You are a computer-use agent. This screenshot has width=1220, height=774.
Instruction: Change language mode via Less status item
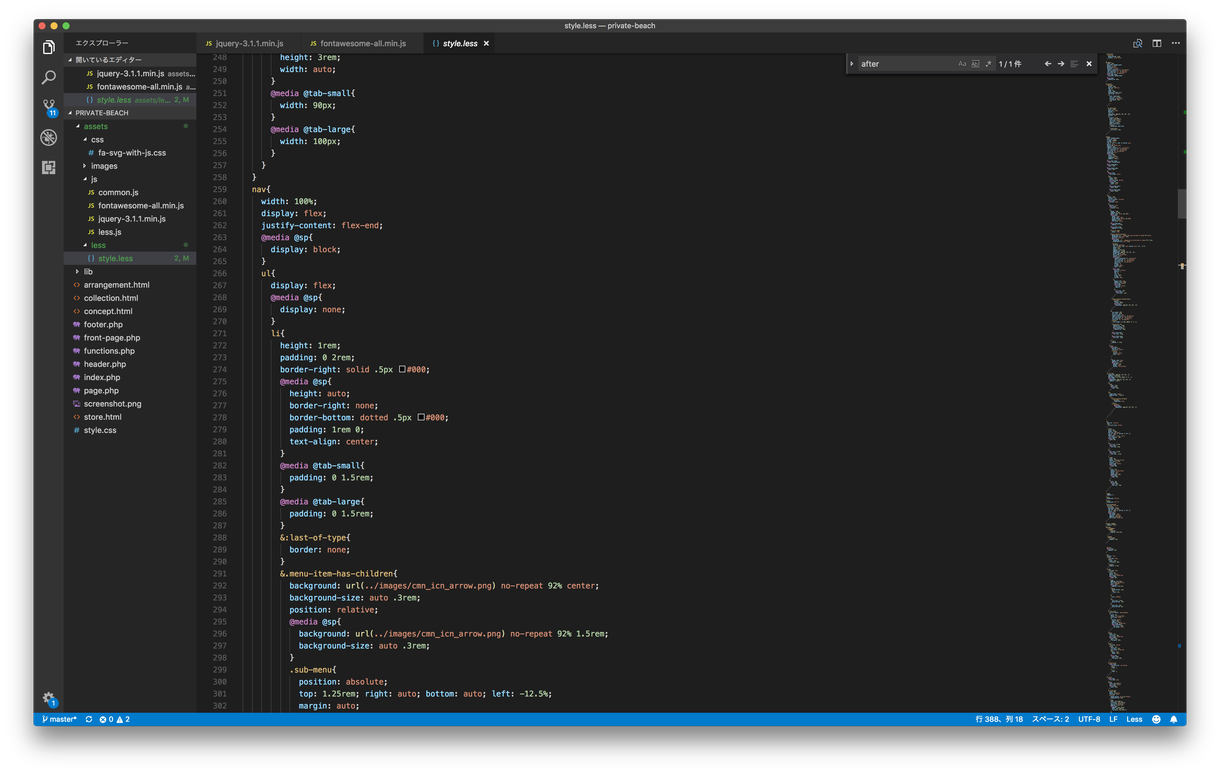pyautogui.click(x=1134, y=719)
